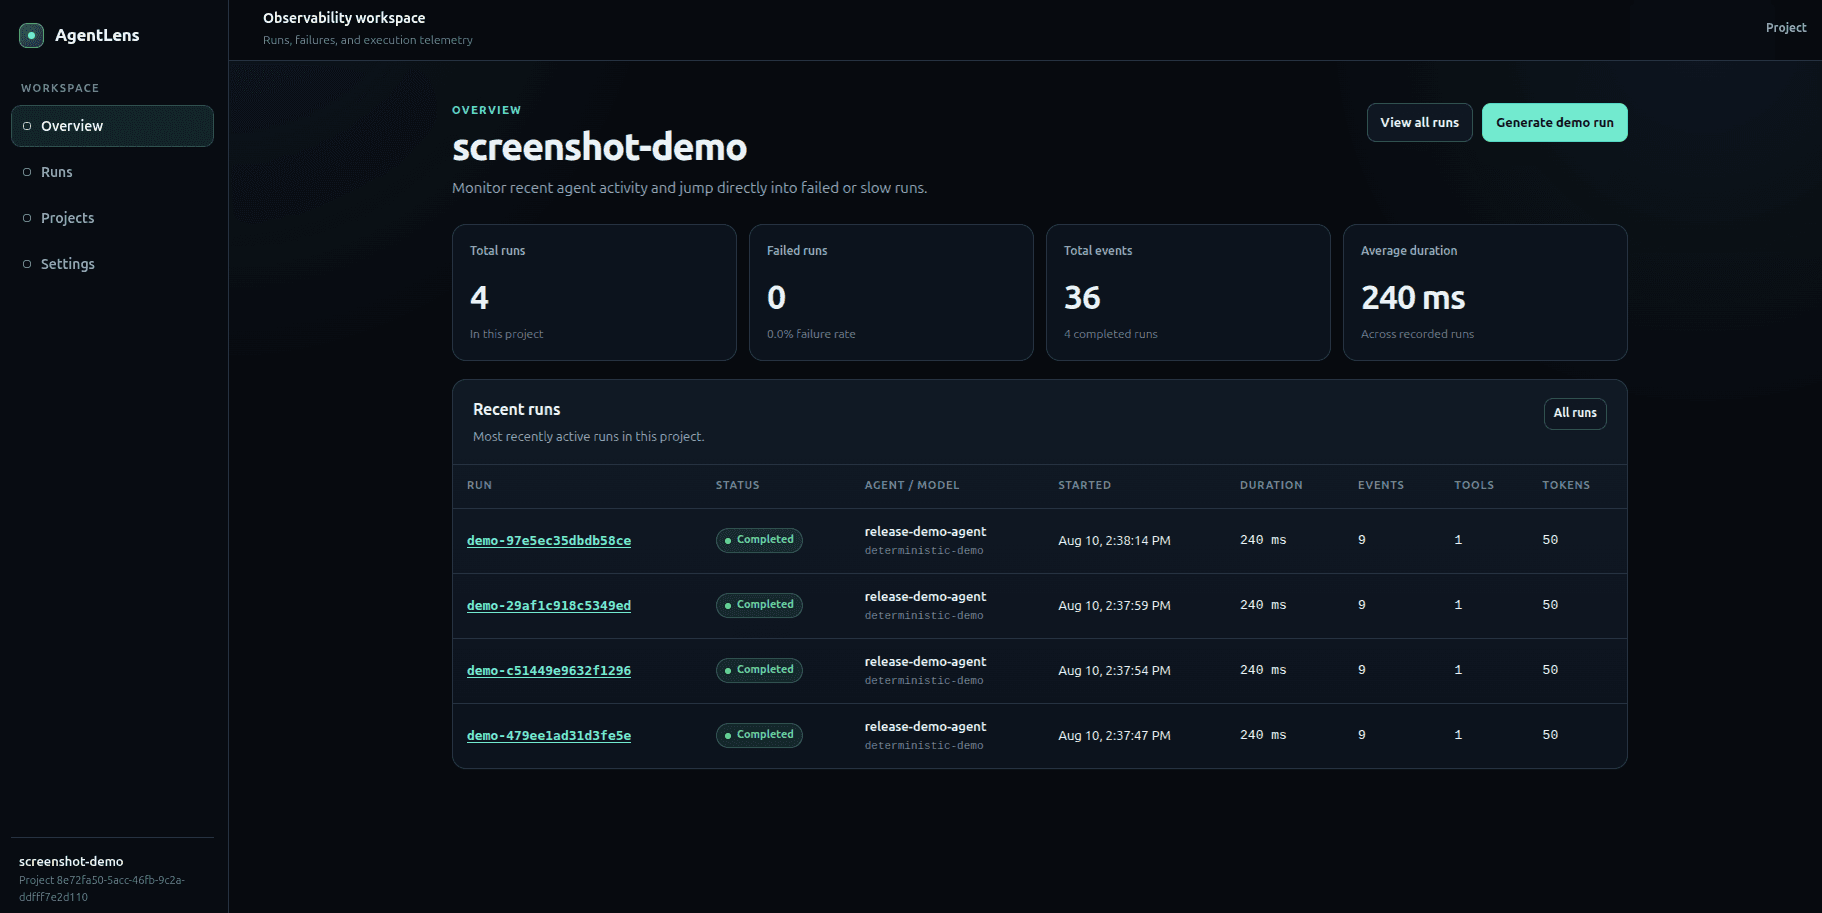Click the TOKENS column header
1822x913 pixels.
click(x=1566, y=485)
